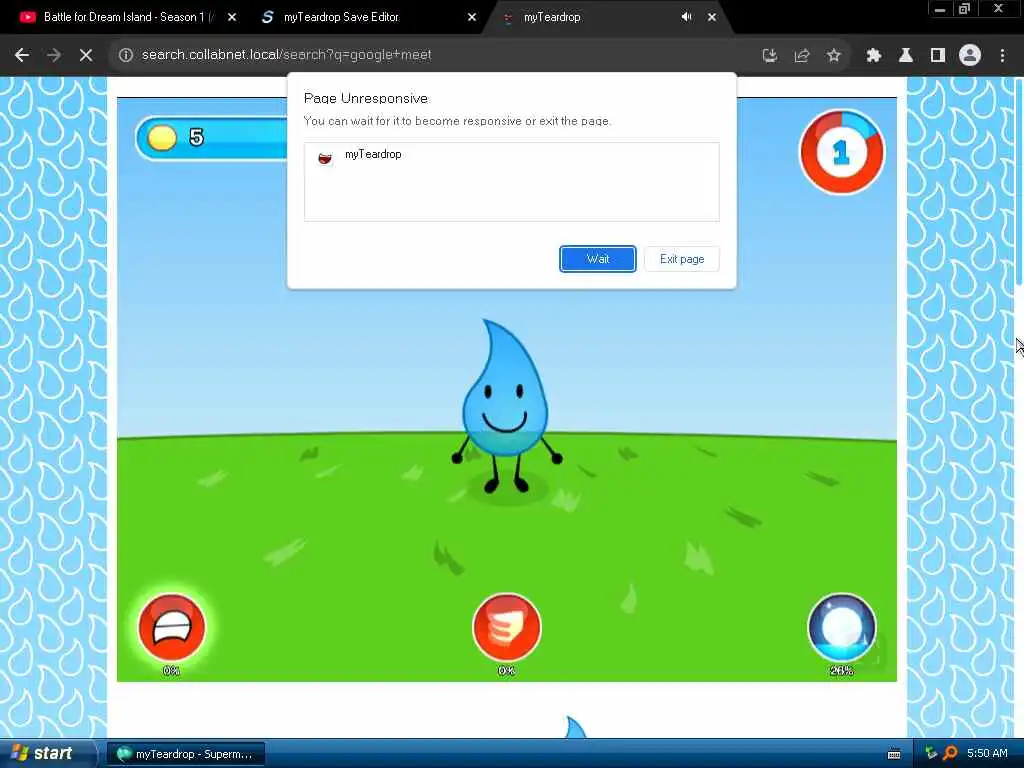Viewport: 1024px width, 768px height.
Task: Click the yellow coin counter showing 5
Action: point(212,138)
